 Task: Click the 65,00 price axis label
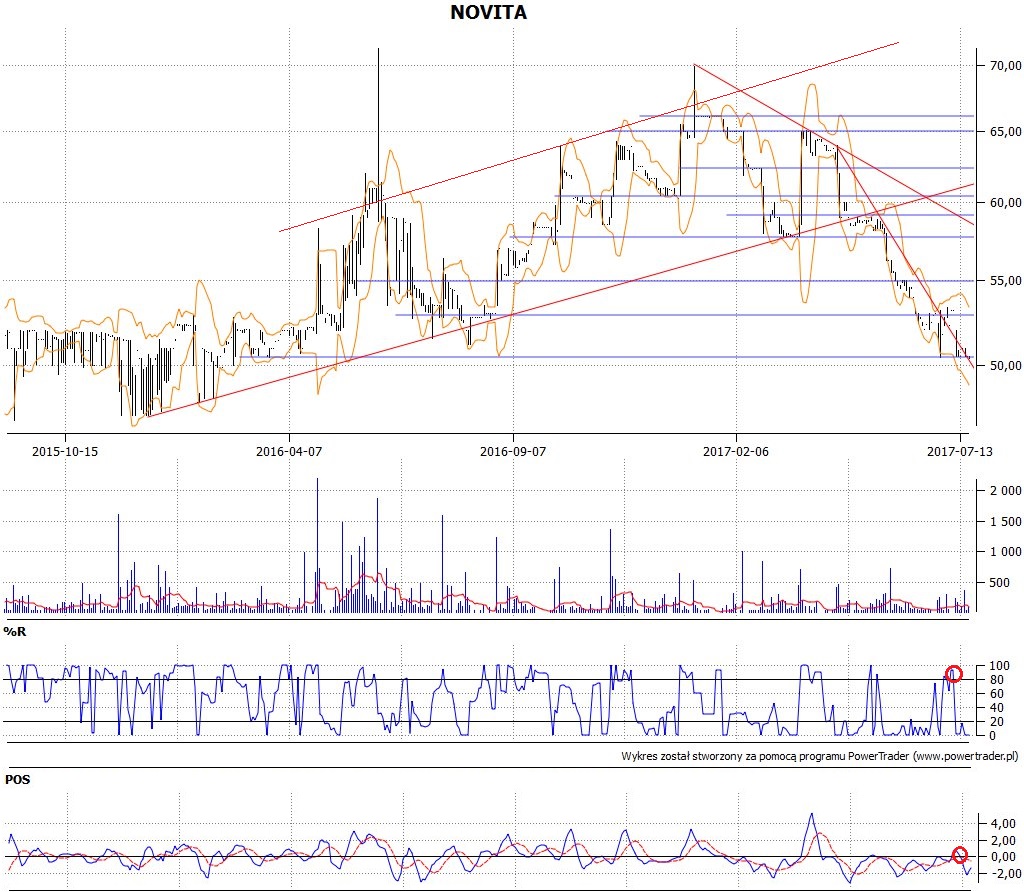[x=1006, y=131]
